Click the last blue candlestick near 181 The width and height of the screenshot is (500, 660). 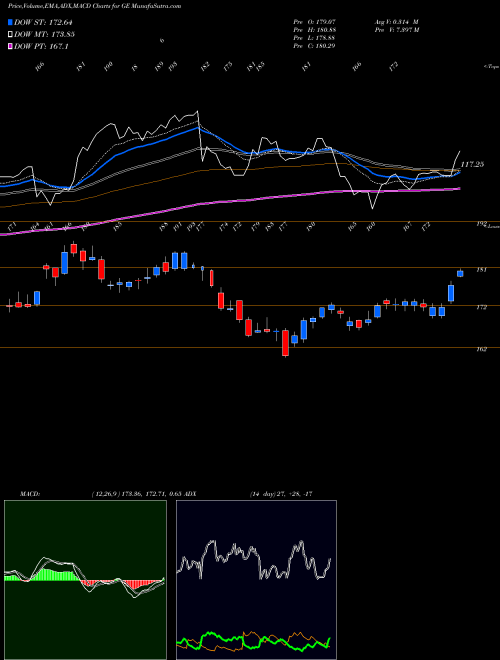(460, 274)
